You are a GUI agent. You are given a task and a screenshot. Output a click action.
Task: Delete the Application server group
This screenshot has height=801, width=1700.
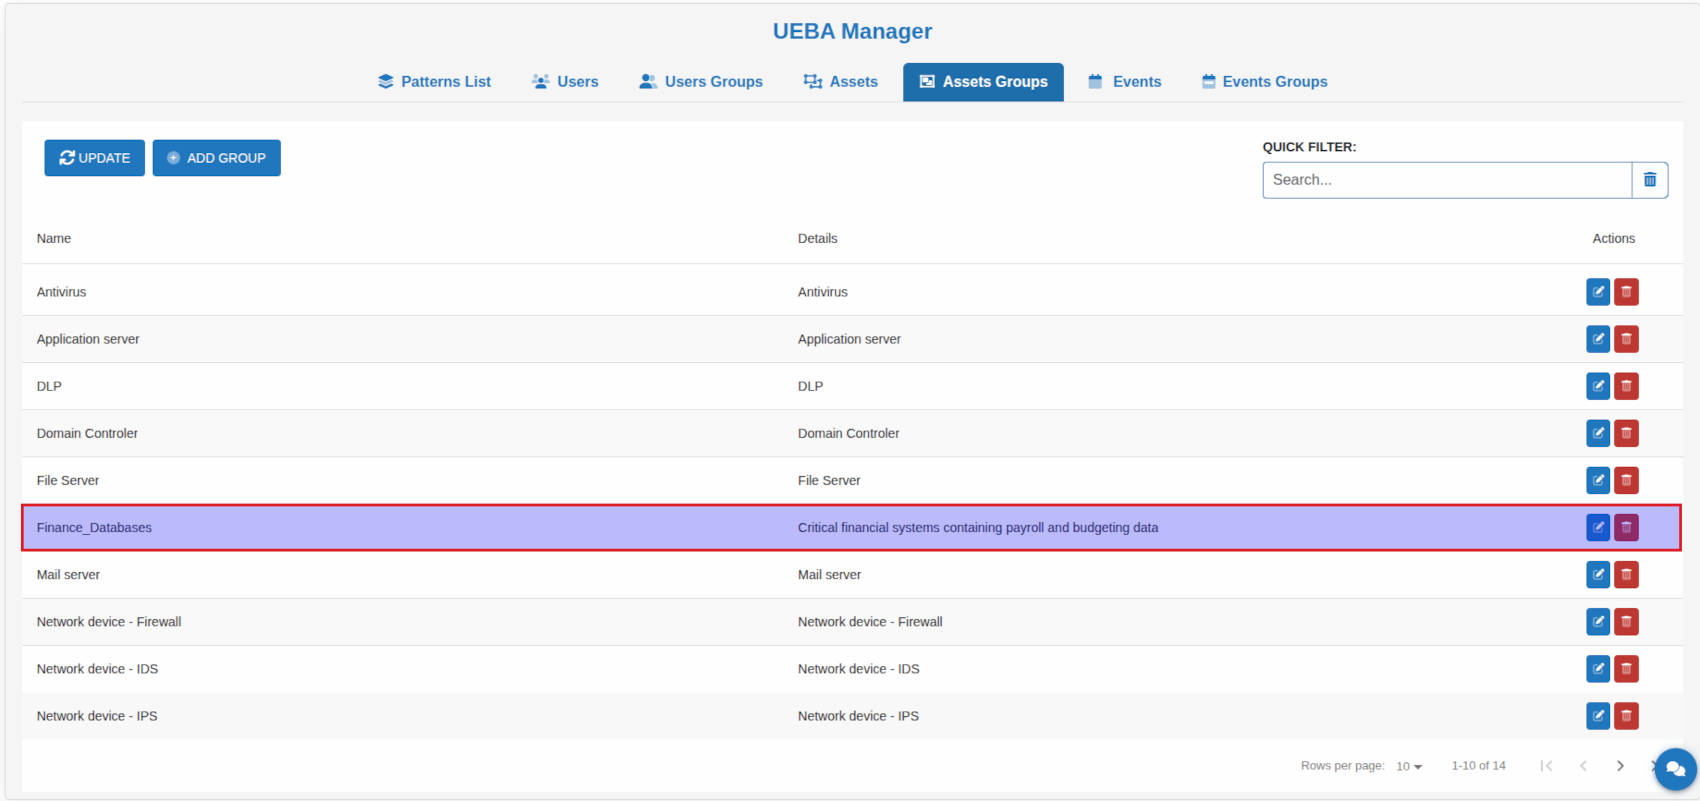coord(1626,339)
